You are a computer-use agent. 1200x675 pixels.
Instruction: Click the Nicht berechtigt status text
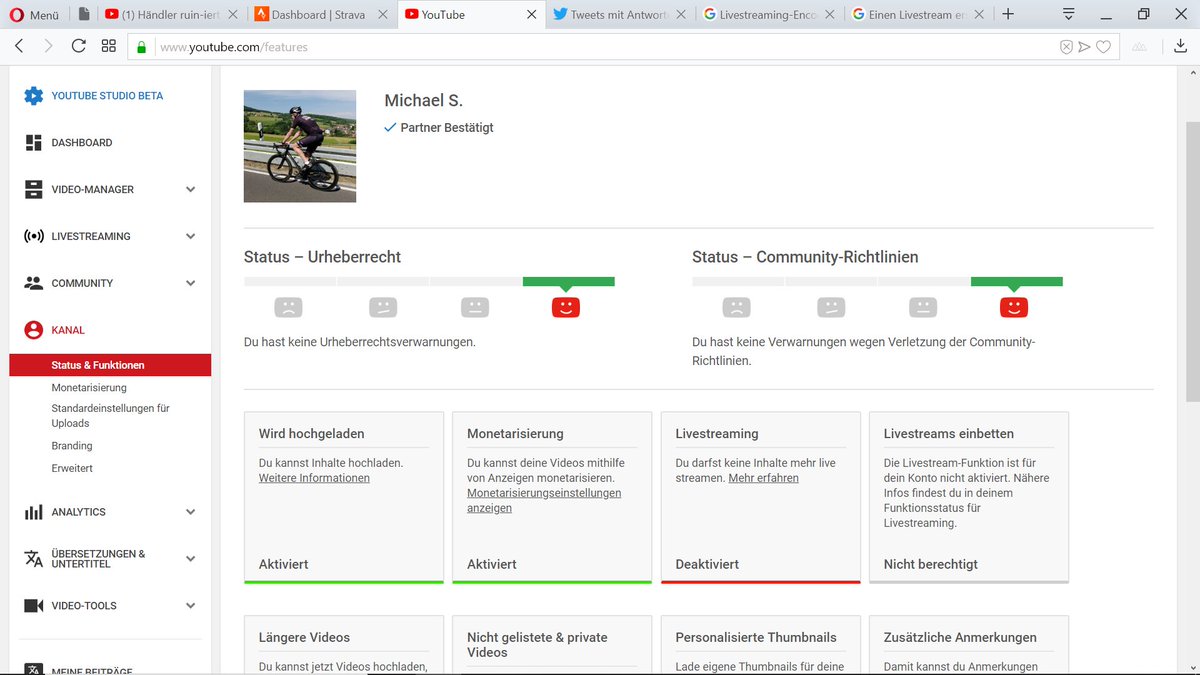931,564
